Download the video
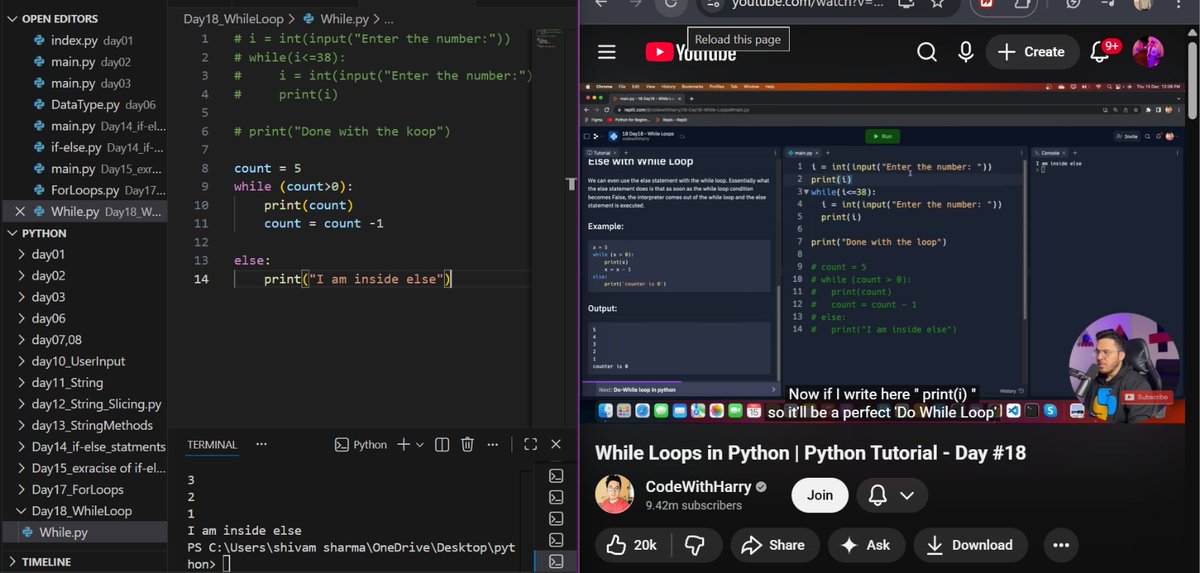This screenshot has width=1200, height=573. 969,545
